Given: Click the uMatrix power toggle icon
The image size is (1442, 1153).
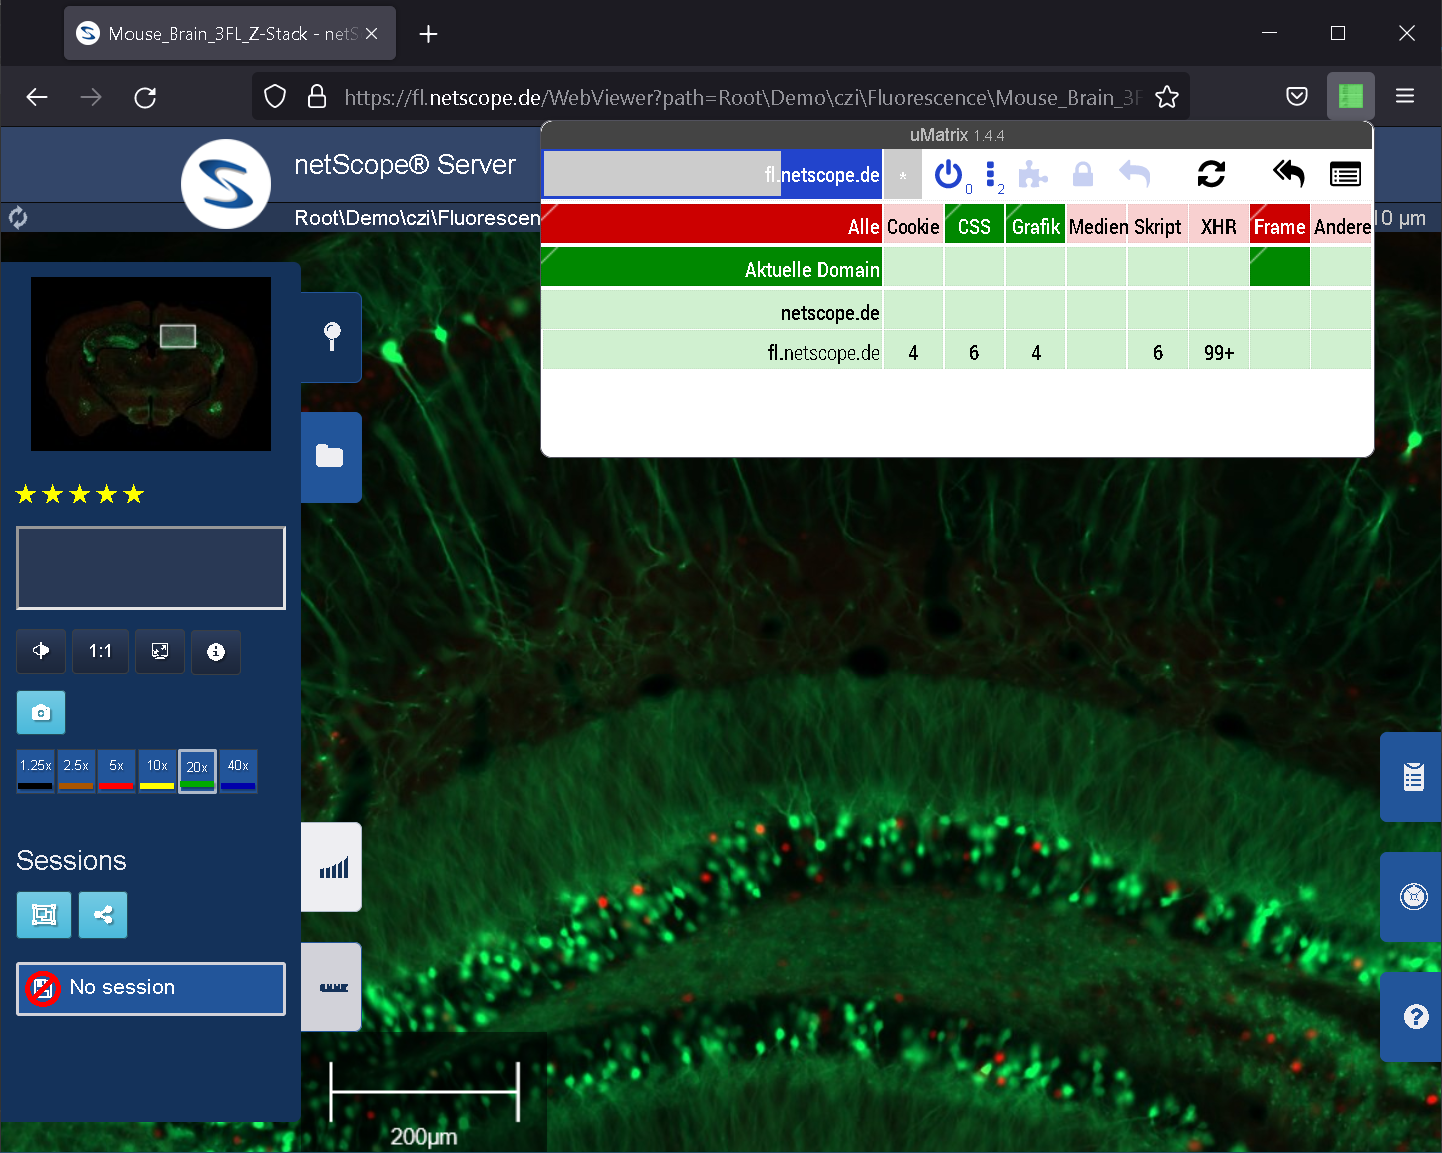Looking at the screenshot, I should [948, 175].
